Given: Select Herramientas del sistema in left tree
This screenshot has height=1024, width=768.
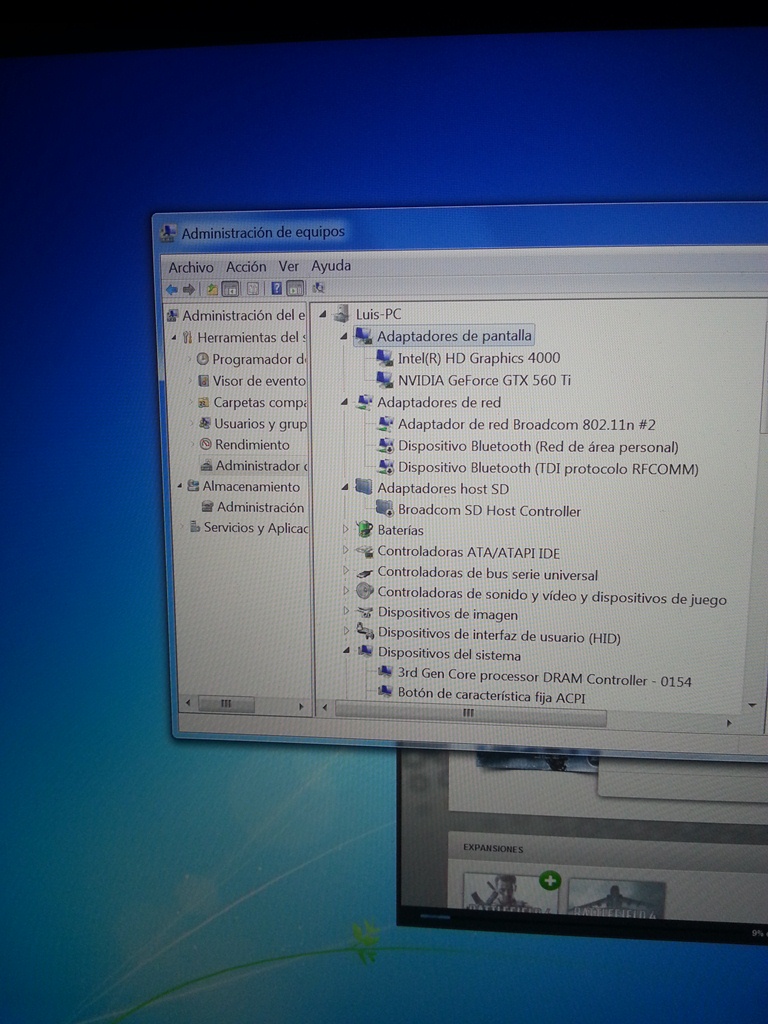Looking at the screenshot, I should point(251,337).
